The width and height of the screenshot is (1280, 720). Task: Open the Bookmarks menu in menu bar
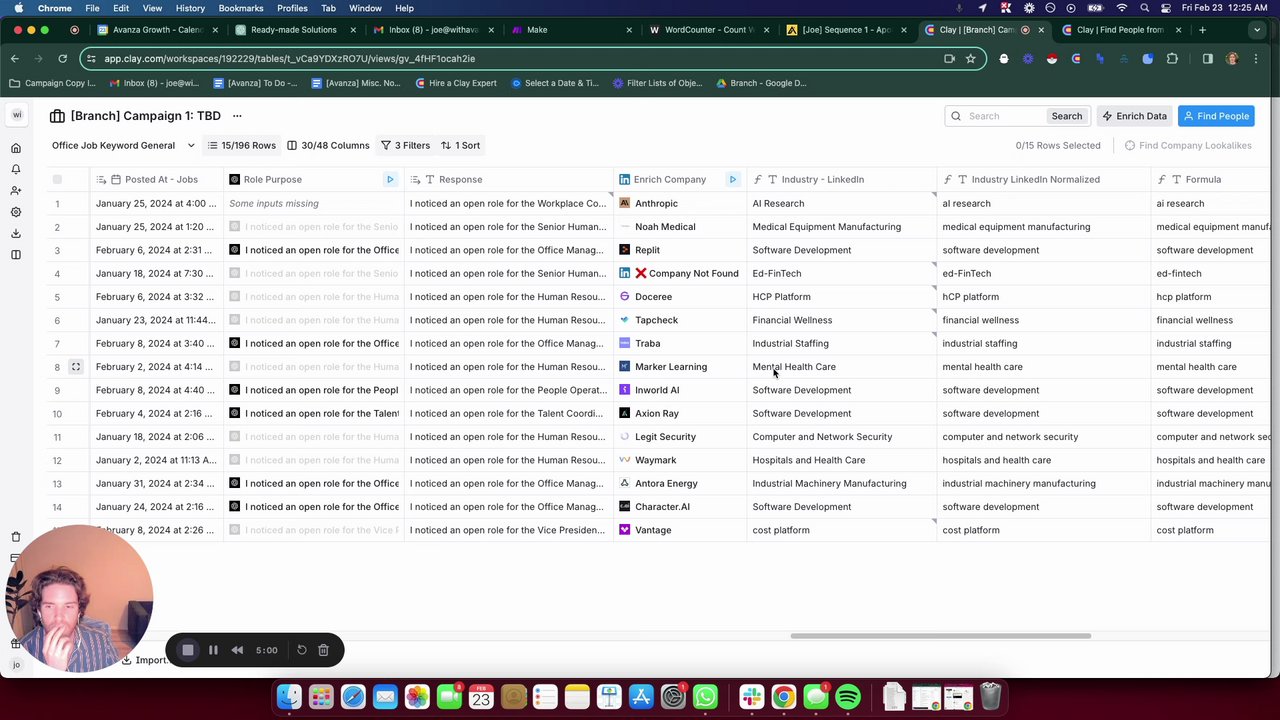[240, 8]
